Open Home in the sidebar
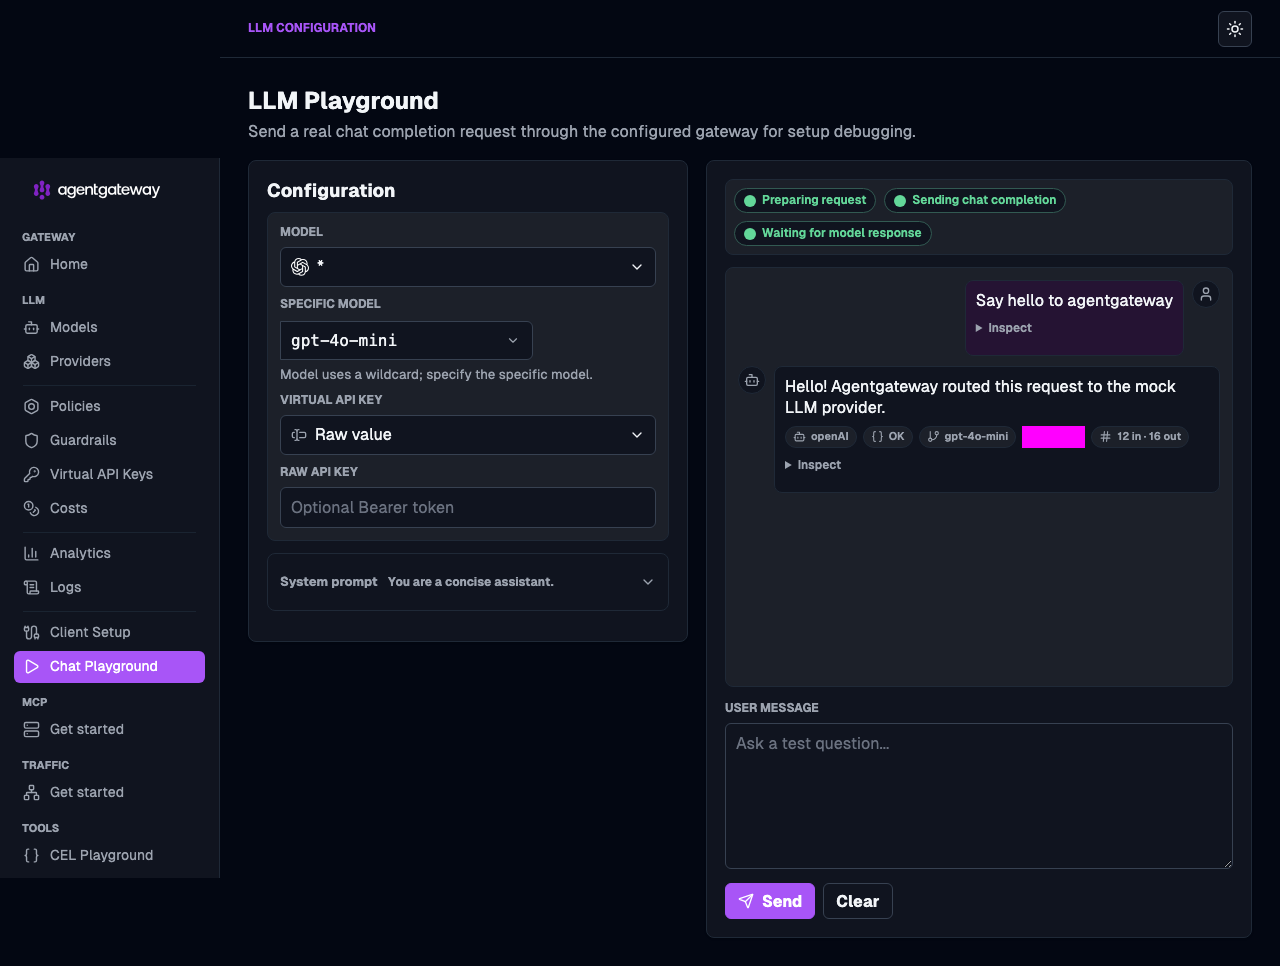1280x966 pixels. click(109, 264)
